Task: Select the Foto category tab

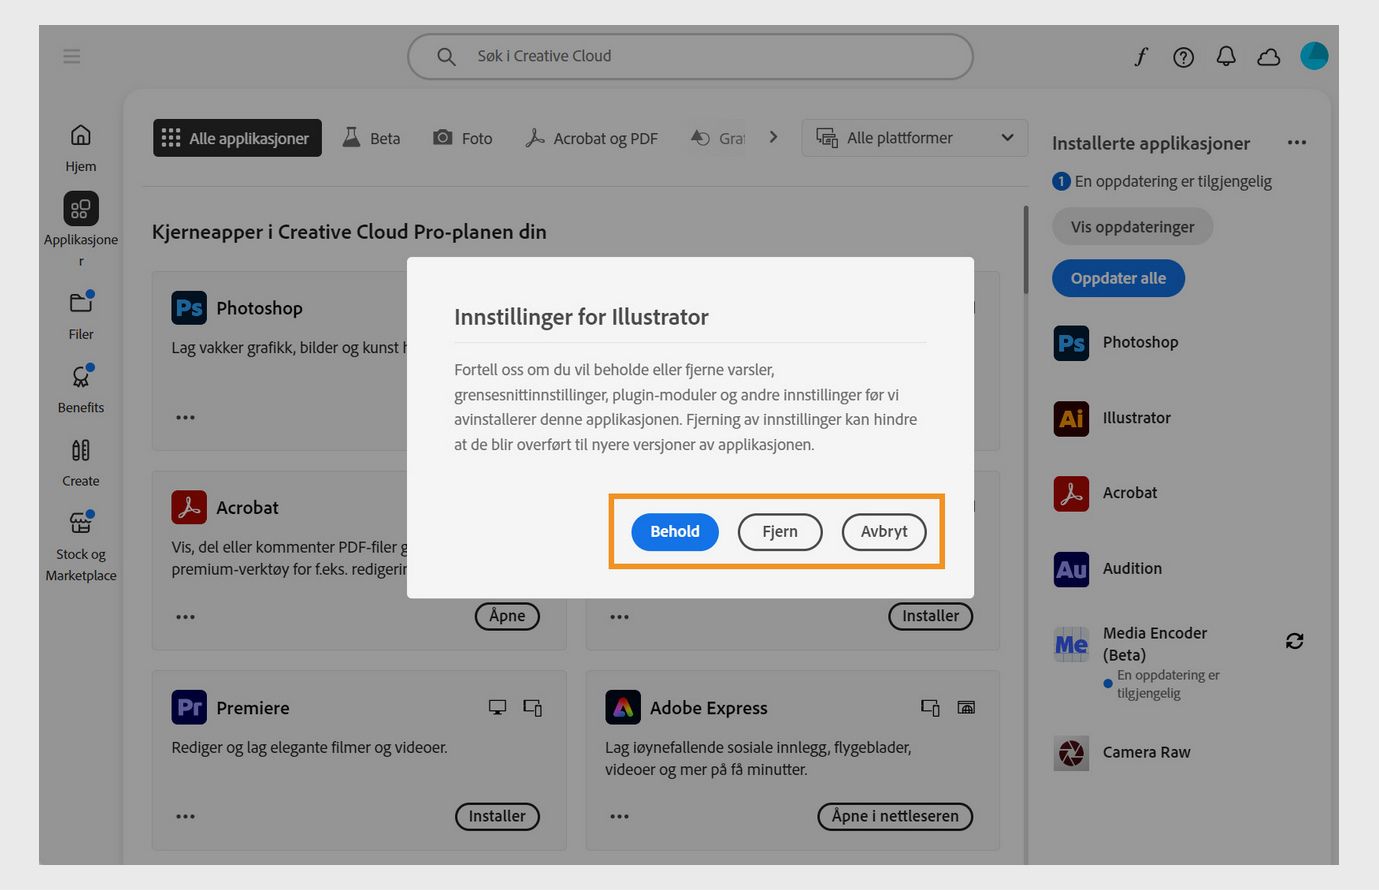Action: tap(462, 138)
